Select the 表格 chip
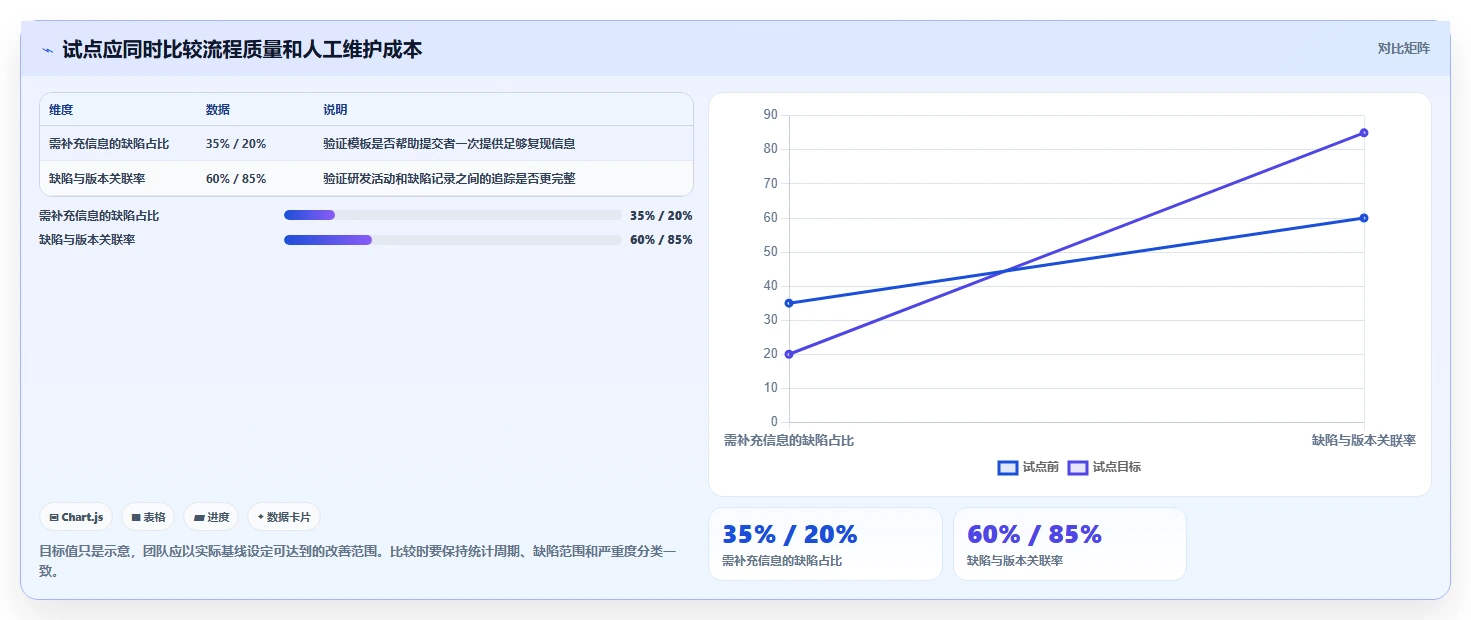 [x=148, y=517]
